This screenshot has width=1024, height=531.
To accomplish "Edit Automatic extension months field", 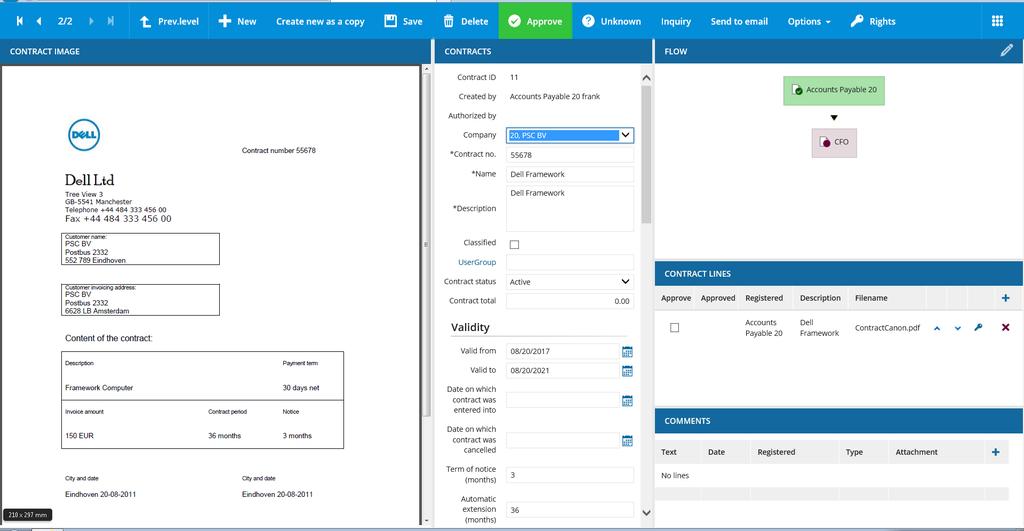I will click(569, 510).
